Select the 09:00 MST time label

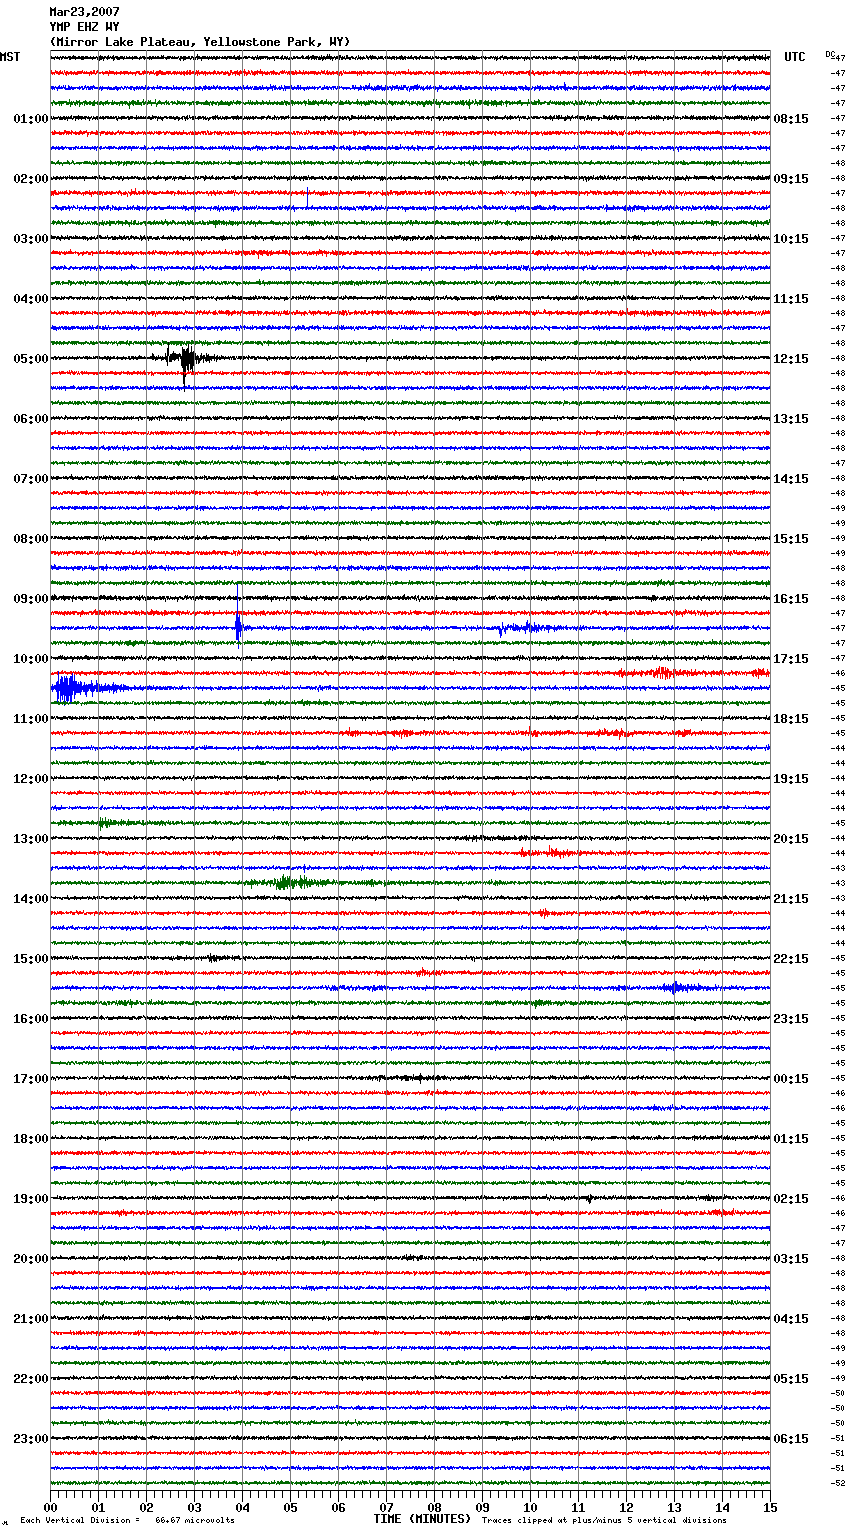[30, 599]
